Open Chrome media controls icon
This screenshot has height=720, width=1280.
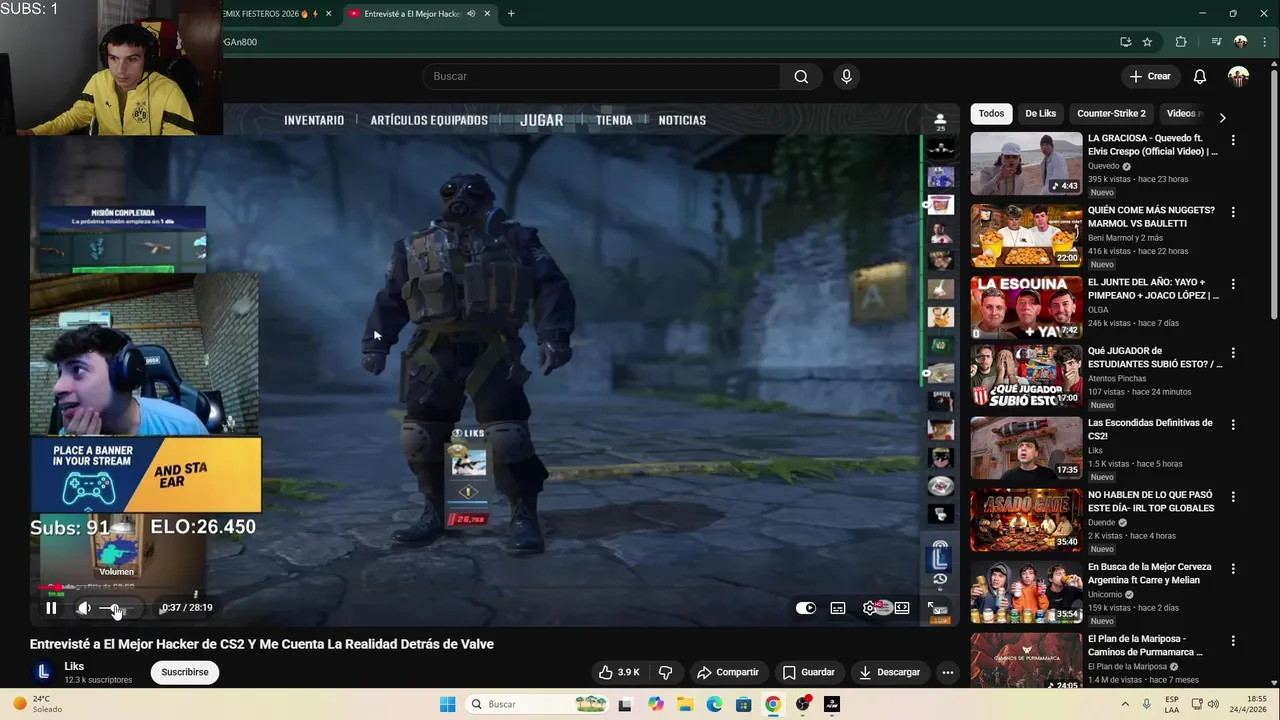[x=1216, y=42]
